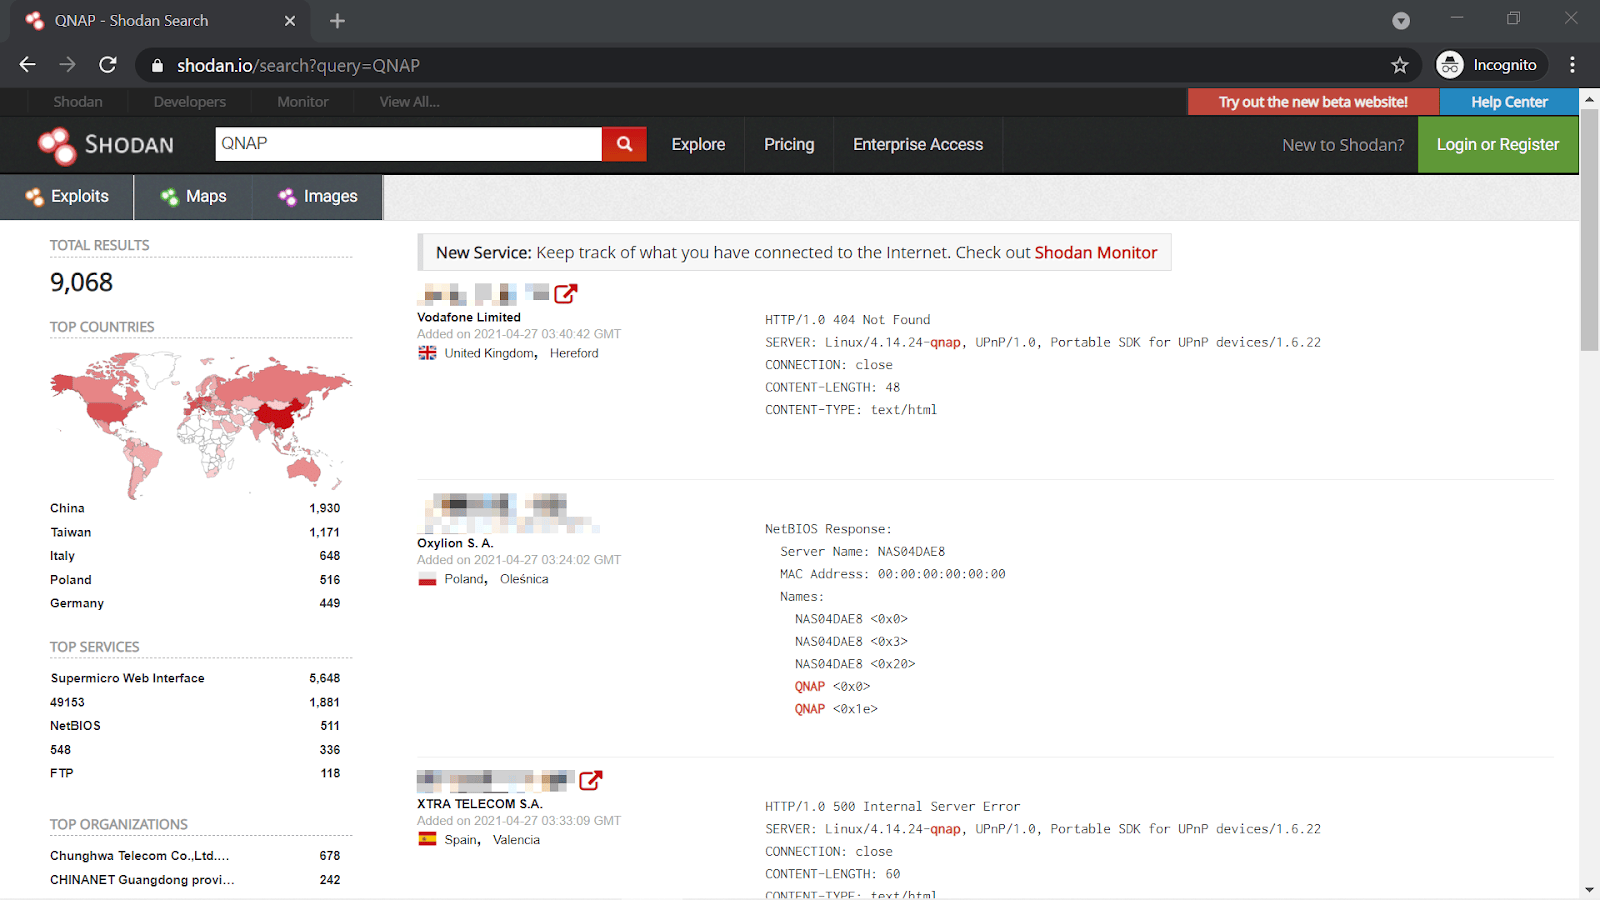Click Vodafone Limited organization name

click(x=469, y=317)
